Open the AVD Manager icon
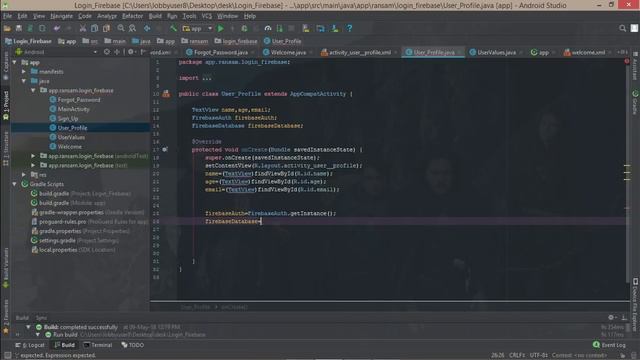Image resolution: width=640 pixels, height=360 pixels. [x=306, y=29]
